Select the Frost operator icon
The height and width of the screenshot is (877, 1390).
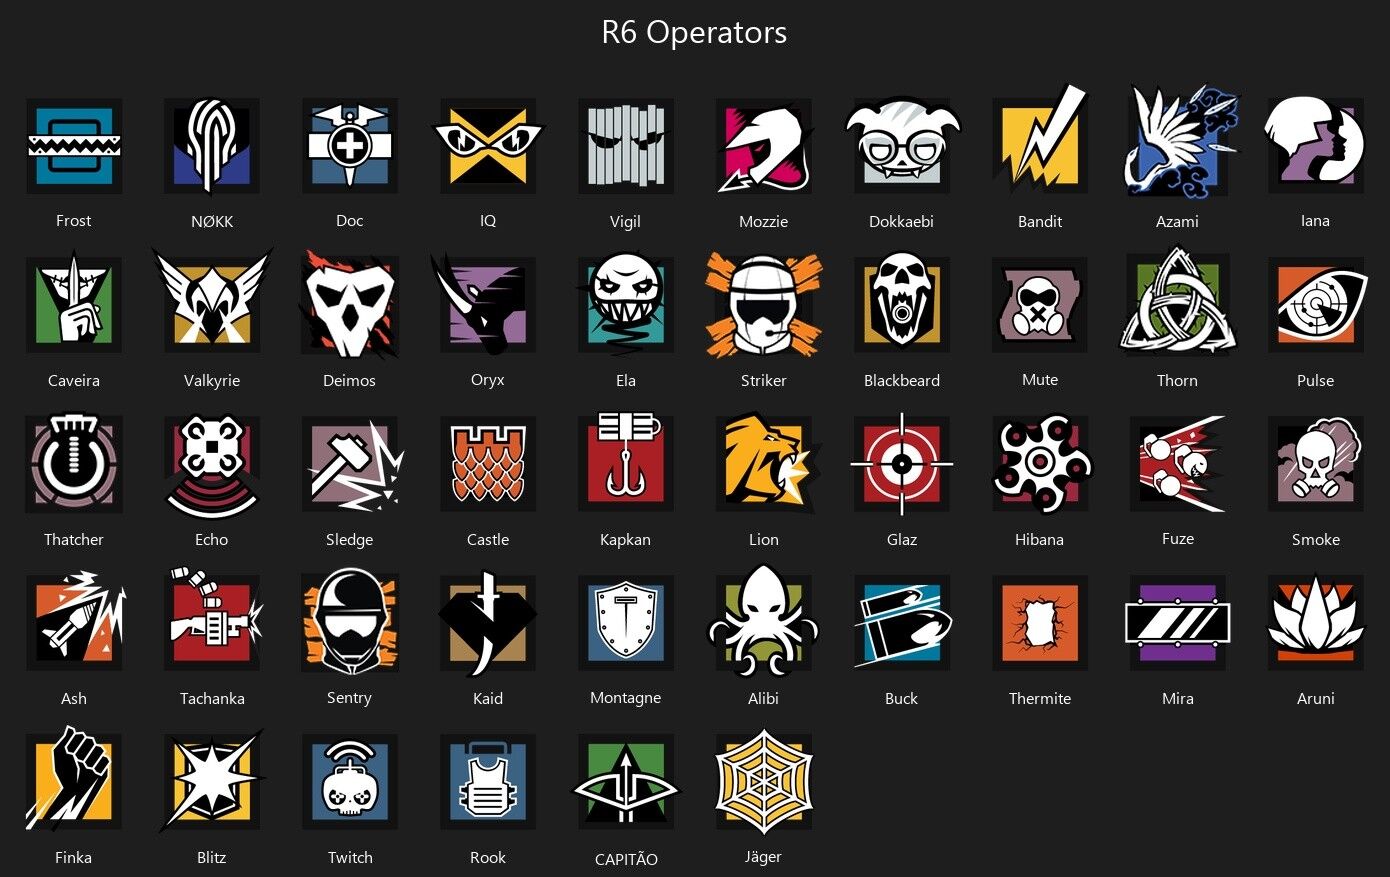[74, 146]
